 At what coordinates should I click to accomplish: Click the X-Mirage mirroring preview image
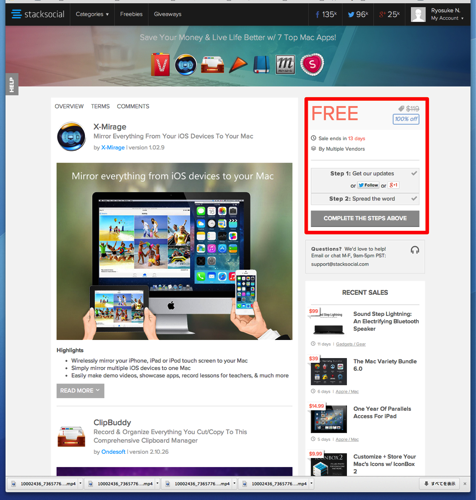tap(174, 251)
